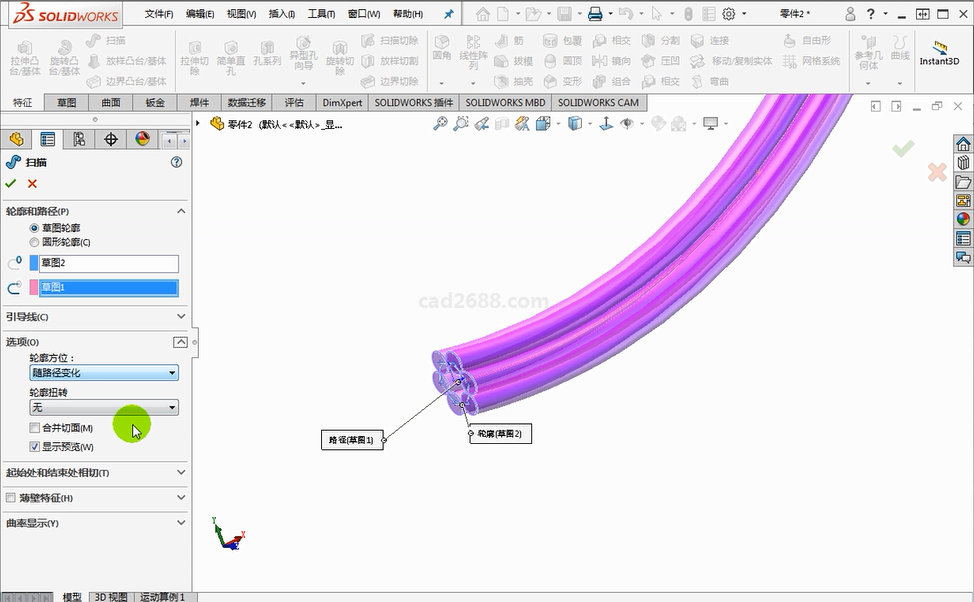Open the 轮廓方位 dropdown
The height and width of the screenshot is (602, 974).
coord(104,373)
